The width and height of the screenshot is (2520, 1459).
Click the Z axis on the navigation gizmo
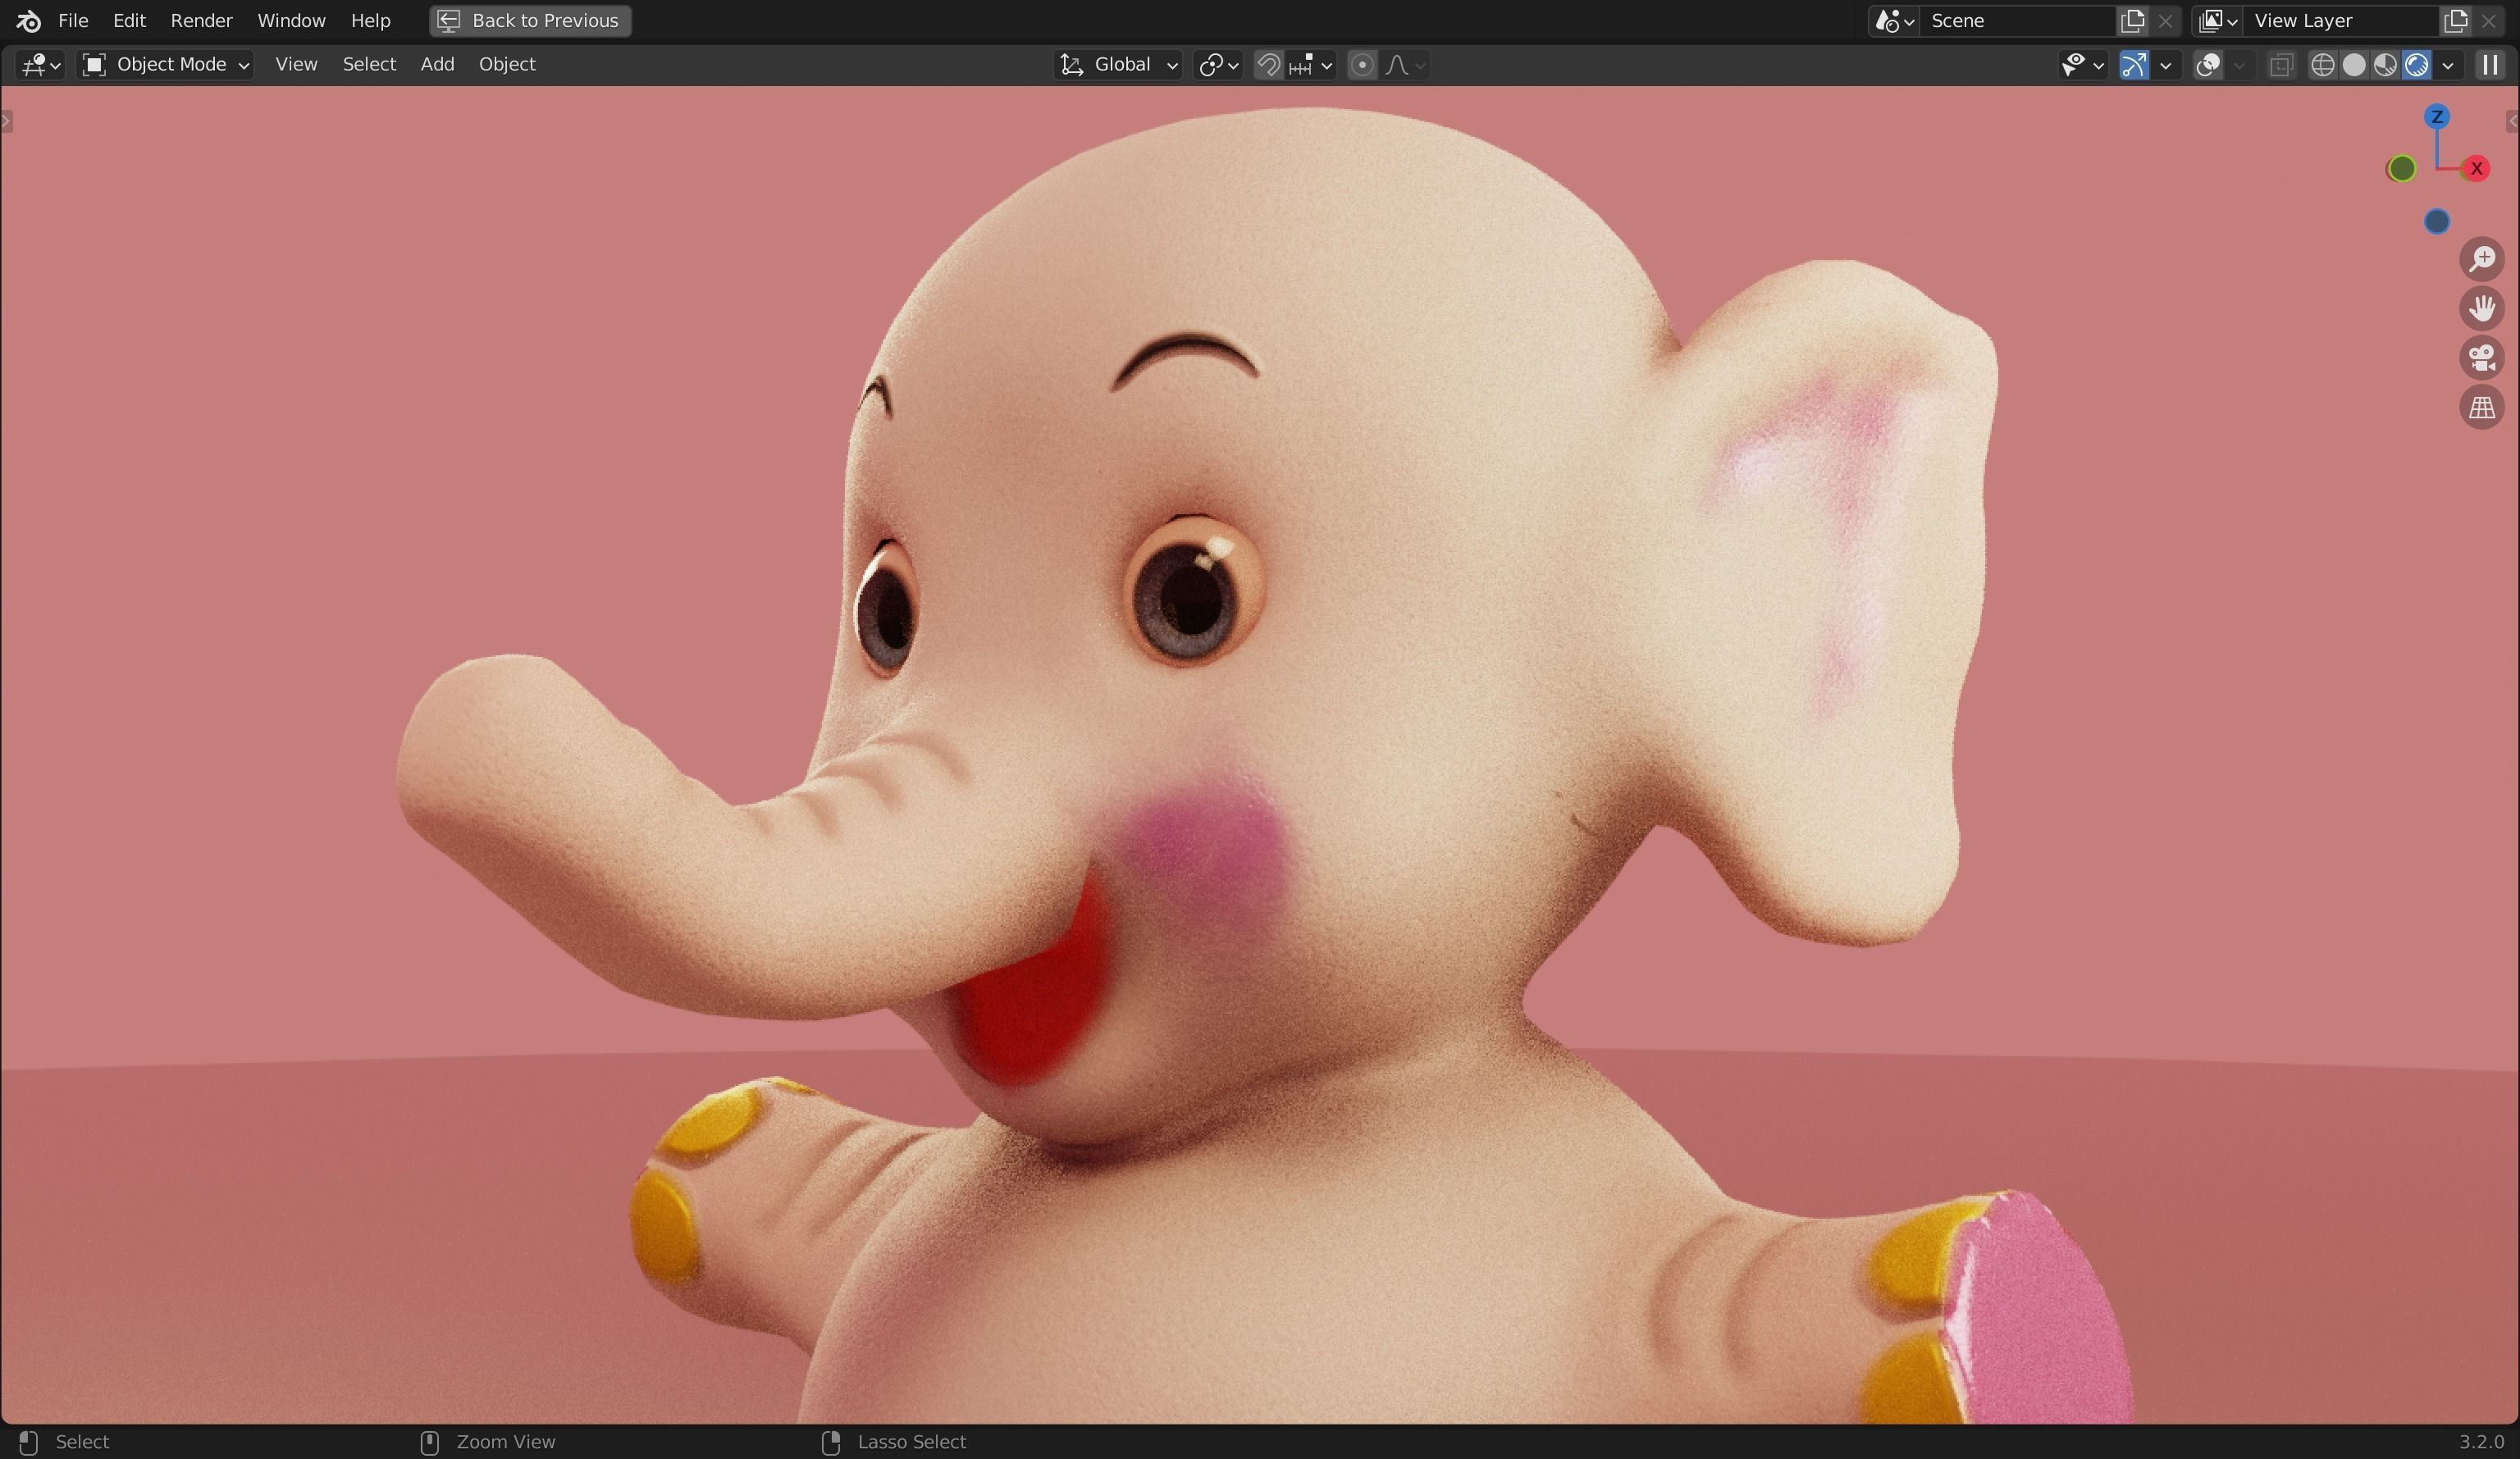tap(2437, 117)
